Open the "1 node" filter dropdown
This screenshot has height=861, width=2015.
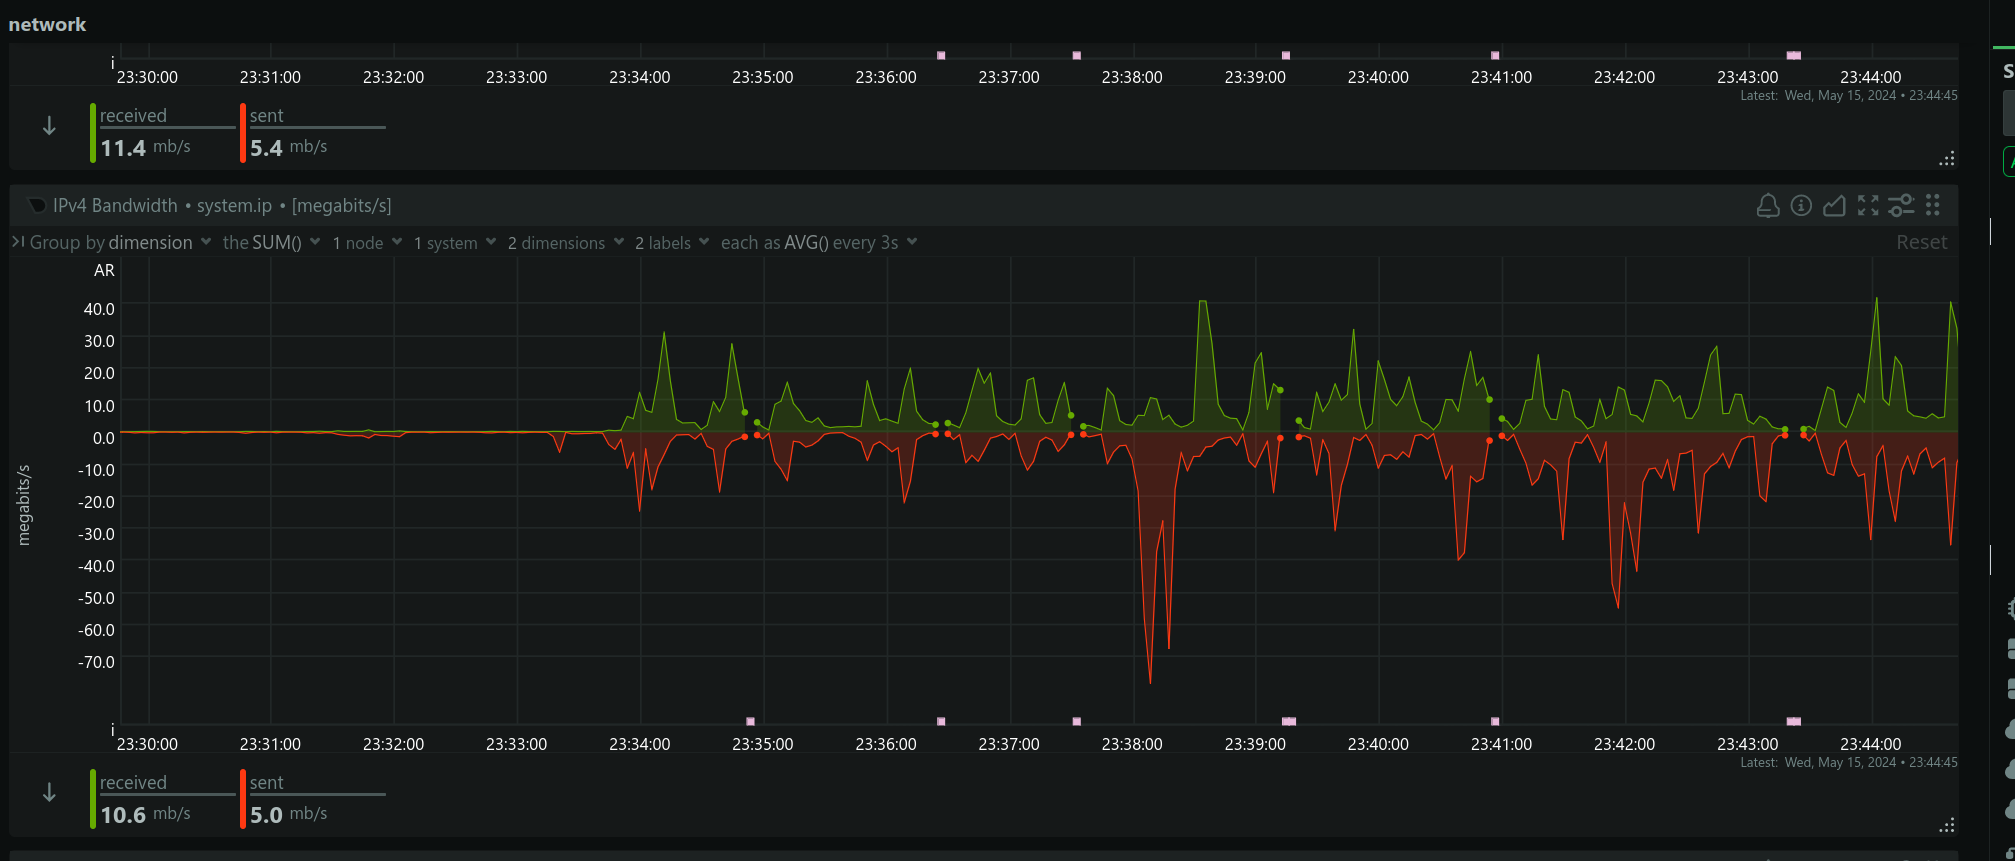point(367,243)
